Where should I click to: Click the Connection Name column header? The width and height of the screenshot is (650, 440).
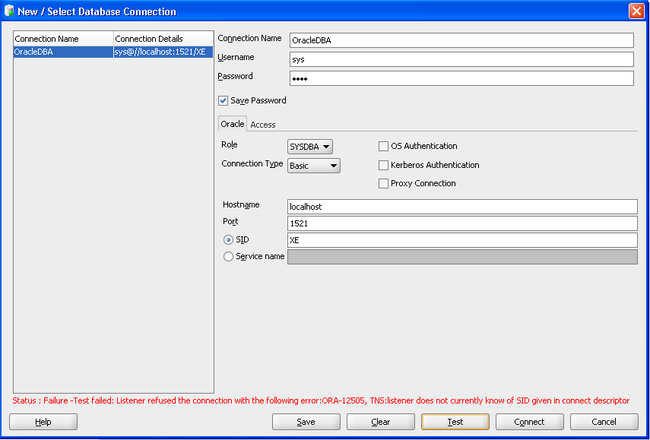pyautogui.click(x=63, y=39)
